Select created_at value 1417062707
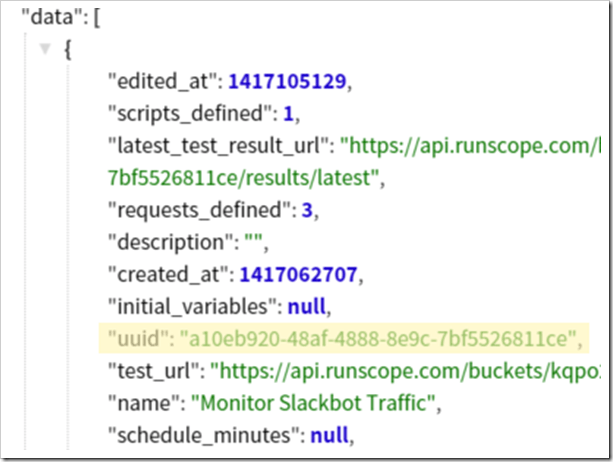Image resolution: width=613 pixels, height=462 pixels. pyautogui.click(x=298, y=274)
